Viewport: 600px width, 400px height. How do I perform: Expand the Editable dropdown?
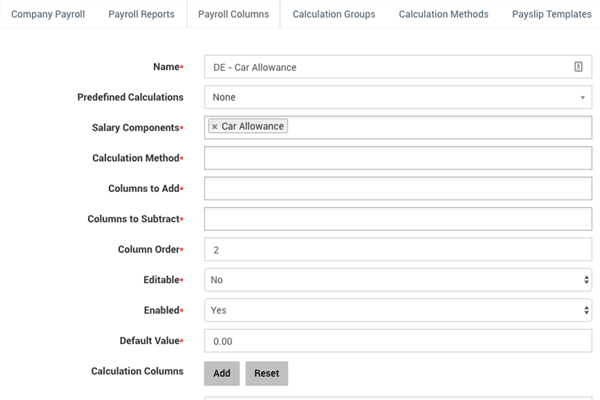pyautogui.click(x=398, y=280)
